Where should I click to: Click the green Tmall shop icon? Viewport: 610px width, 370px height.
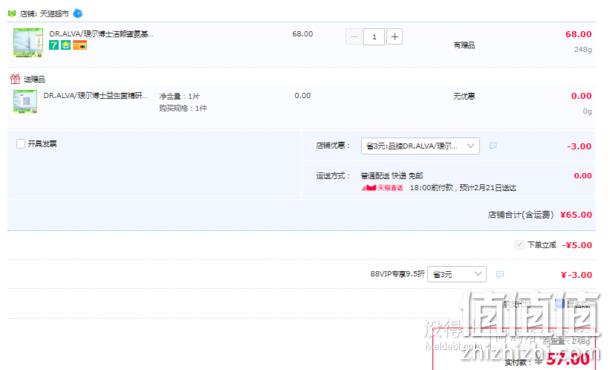pos(12,14)
